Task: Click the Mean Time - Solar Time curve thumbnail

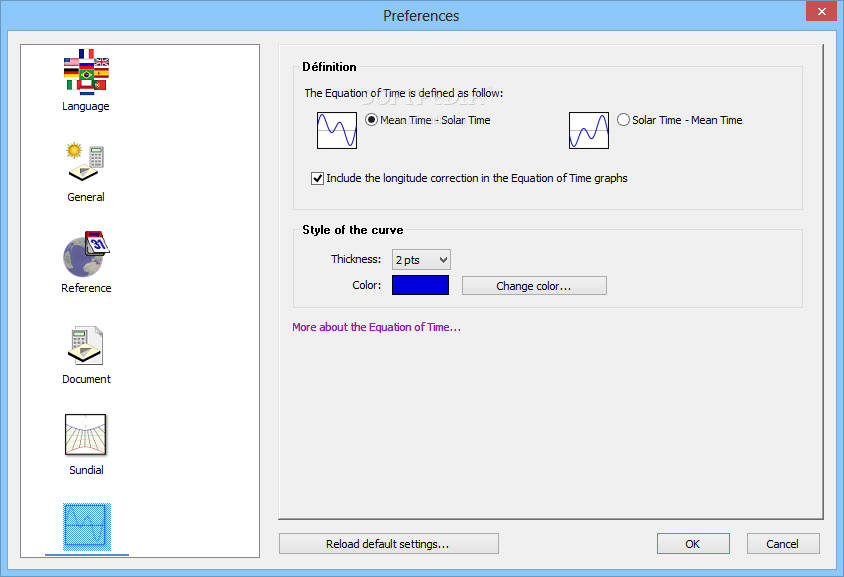Action: tap(337, 130)
